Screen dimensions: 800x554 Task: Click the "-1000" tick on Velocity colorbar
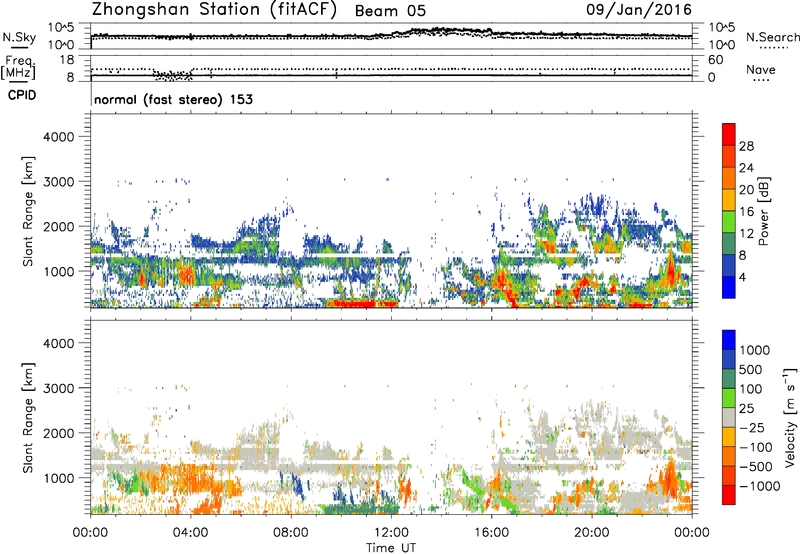pos(760,486)
